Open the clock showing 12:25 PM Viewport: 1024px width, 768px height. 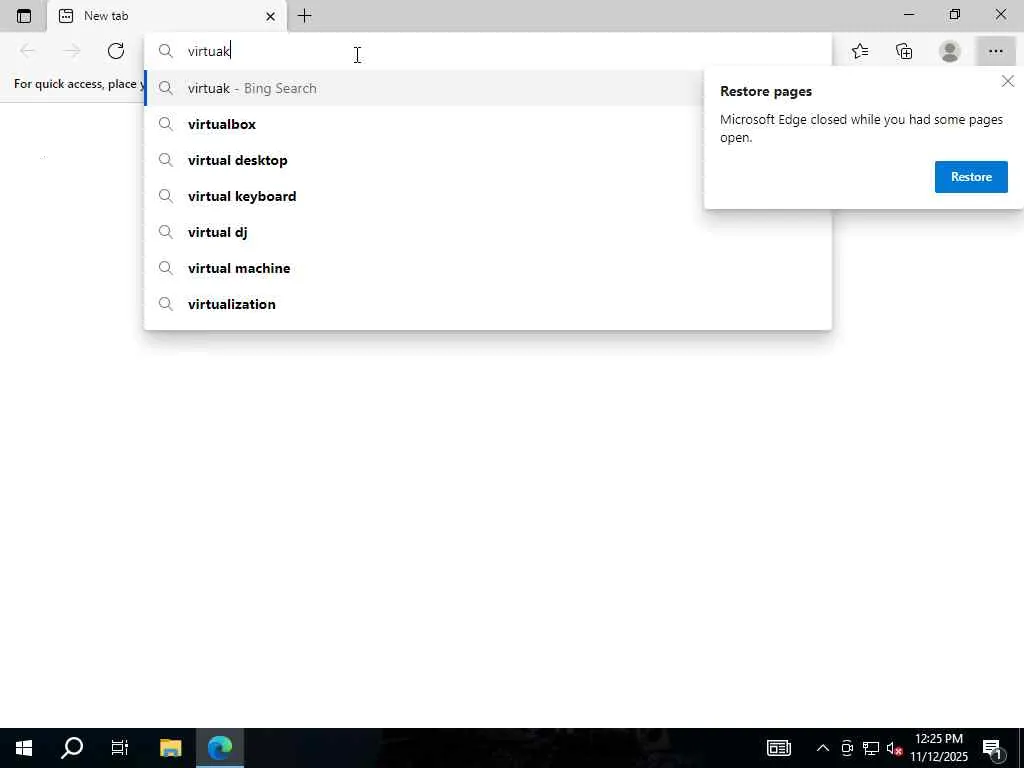click(x=938, y=748)
